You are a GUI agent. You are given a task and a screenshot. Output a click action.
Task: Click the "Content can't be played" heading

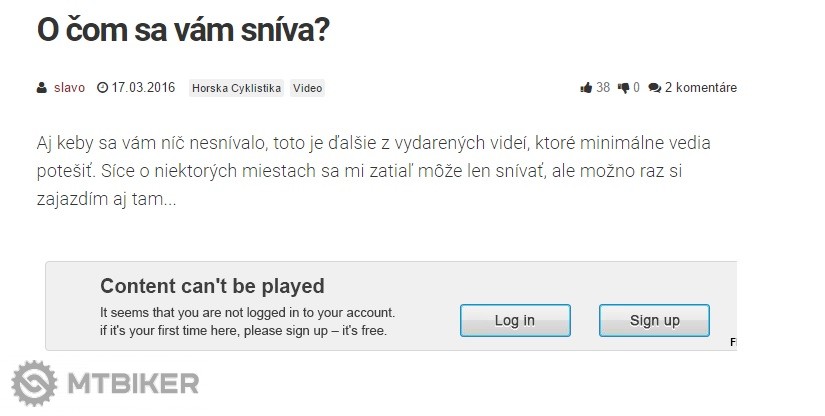[212, 286]
